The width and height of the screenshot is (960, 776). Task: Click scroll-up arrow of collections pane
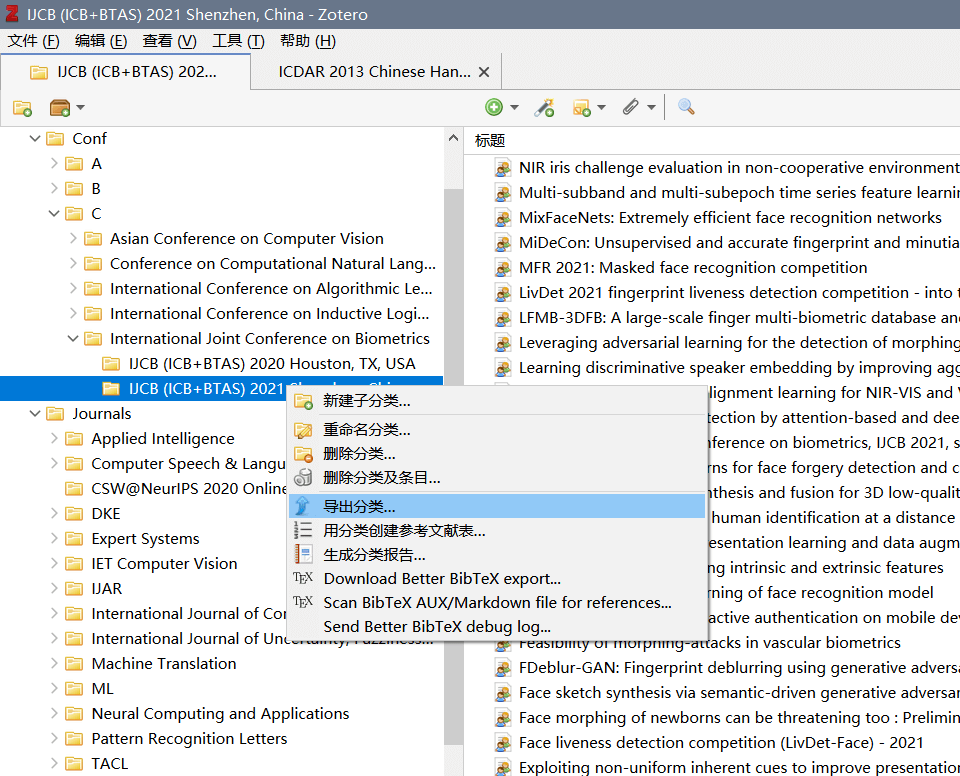(453, 138)
